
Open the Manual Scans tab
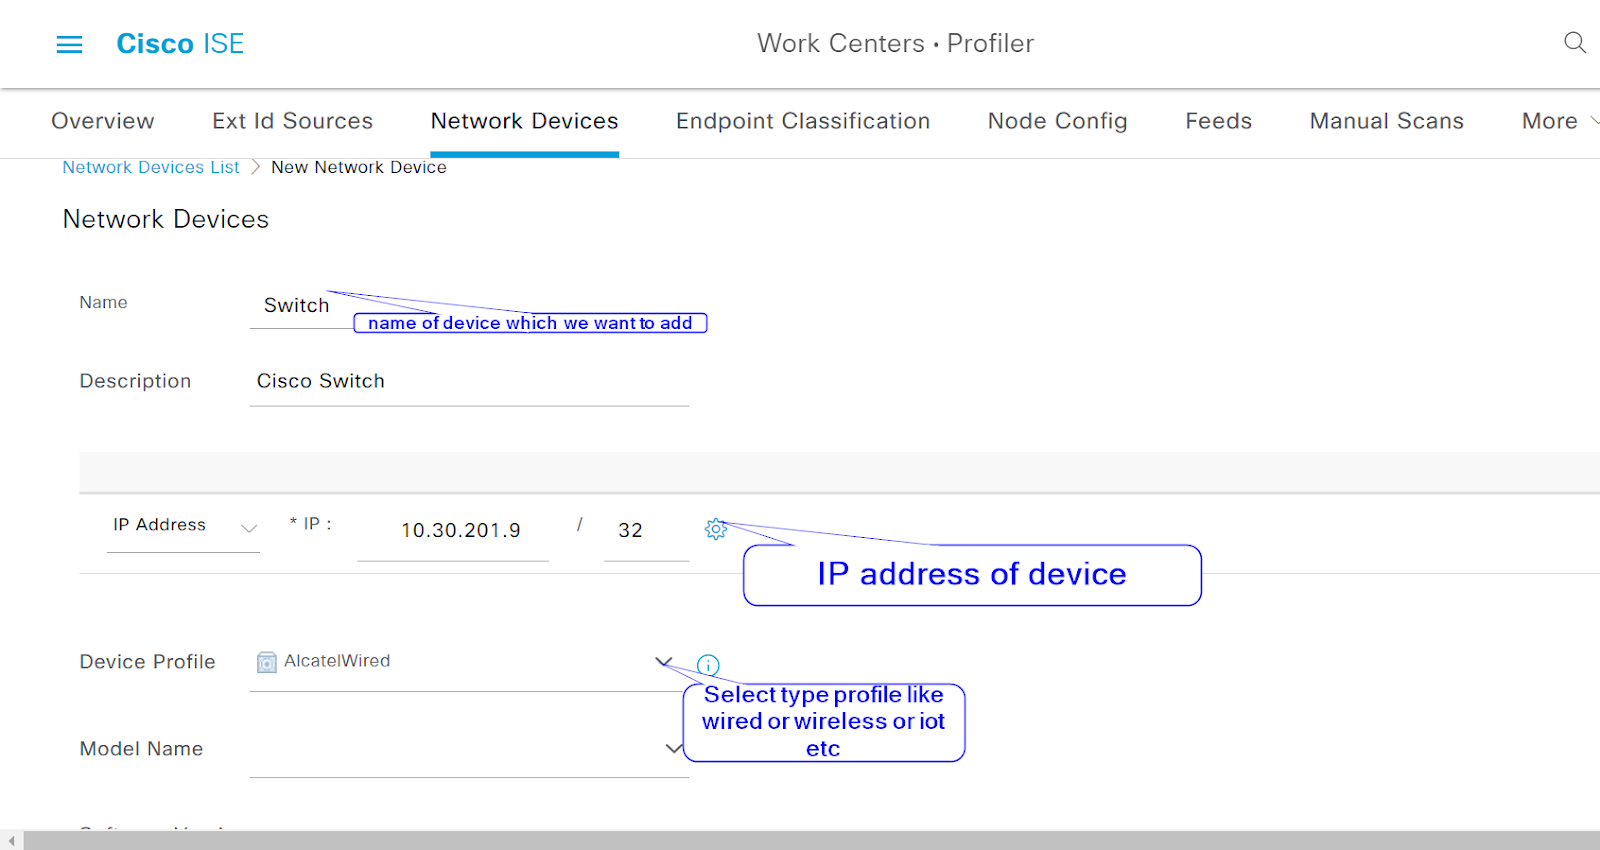point(1386,121)
